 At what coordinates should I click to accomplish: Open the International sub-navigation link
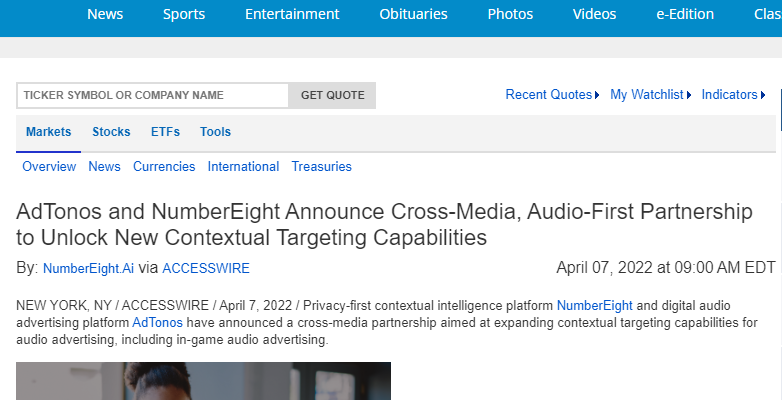(x=243, y=167)
